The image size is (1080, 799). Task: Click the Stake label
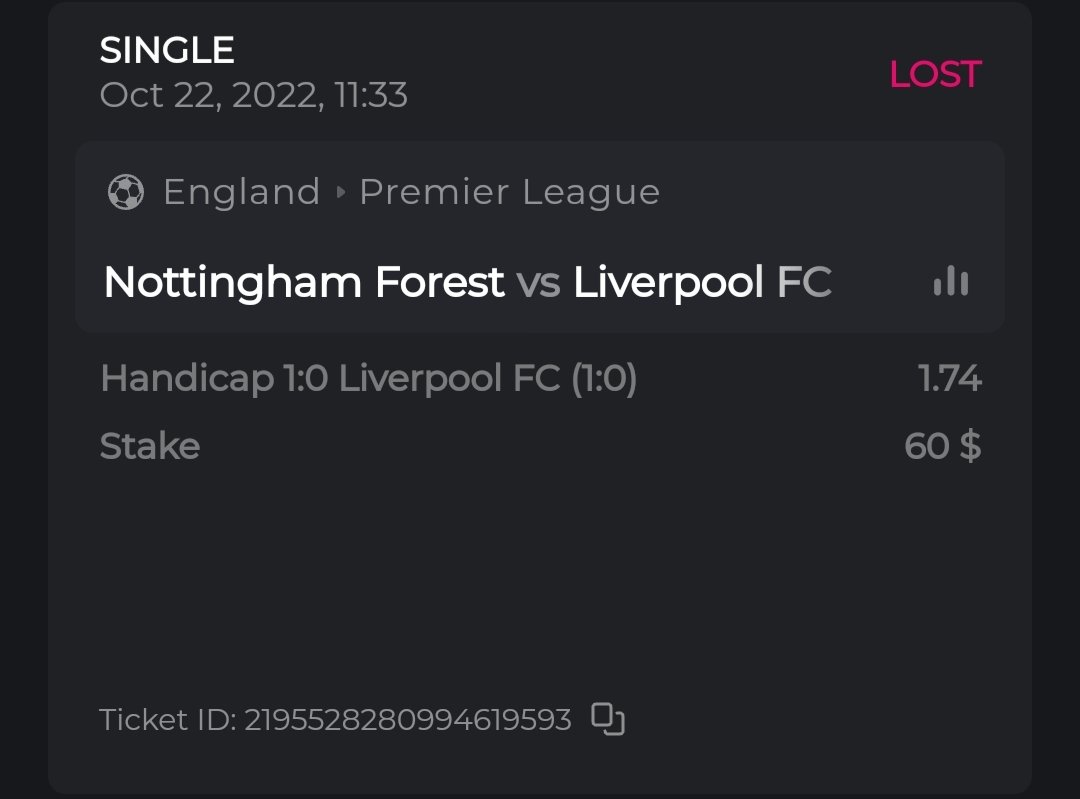tap(150, 446)
